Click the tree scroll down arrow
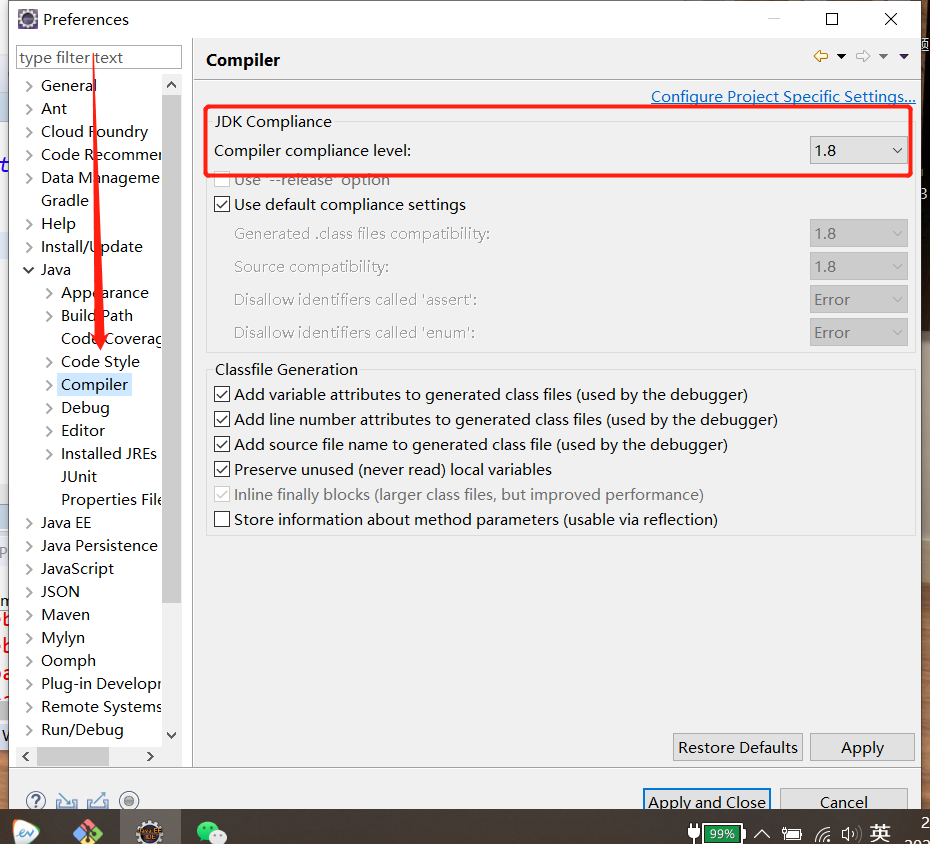This screenshot has height=844, width=930. point(171,735)
